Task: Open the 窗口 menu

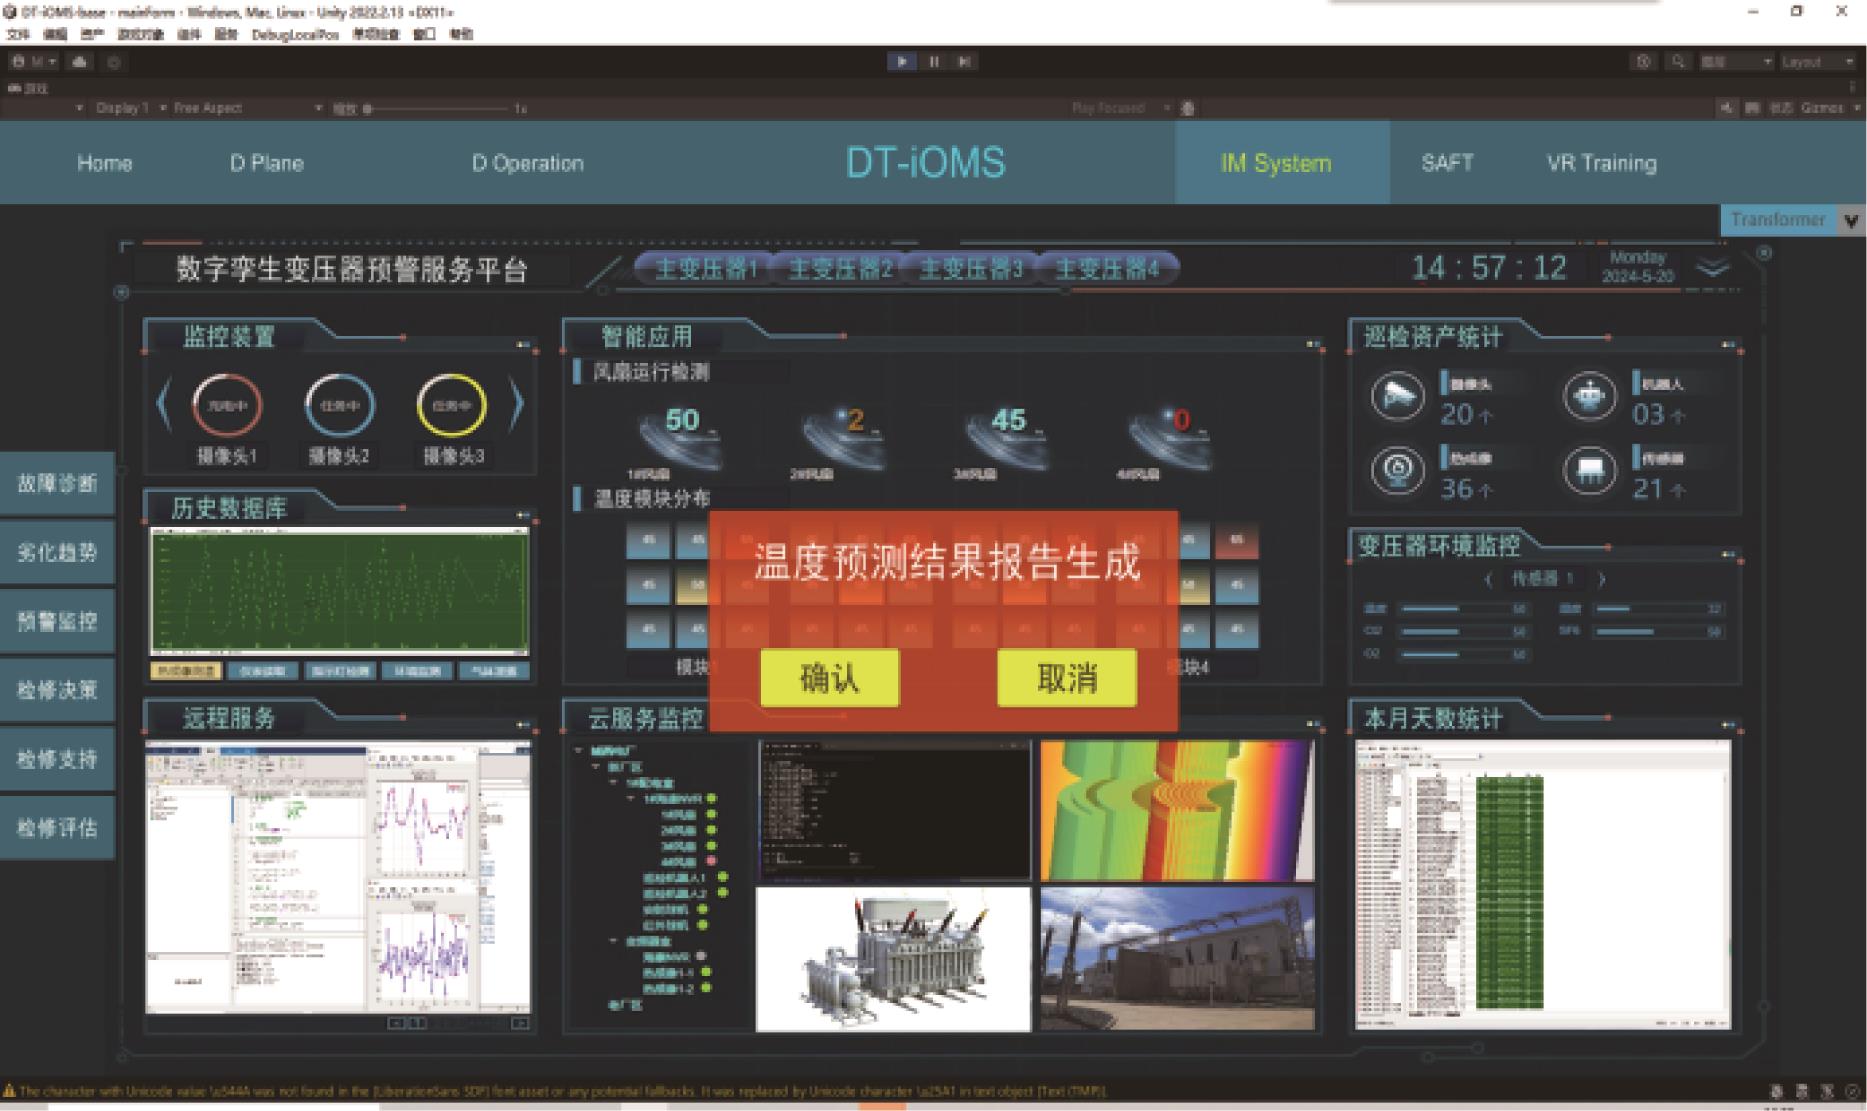Action: coord(424,35)
